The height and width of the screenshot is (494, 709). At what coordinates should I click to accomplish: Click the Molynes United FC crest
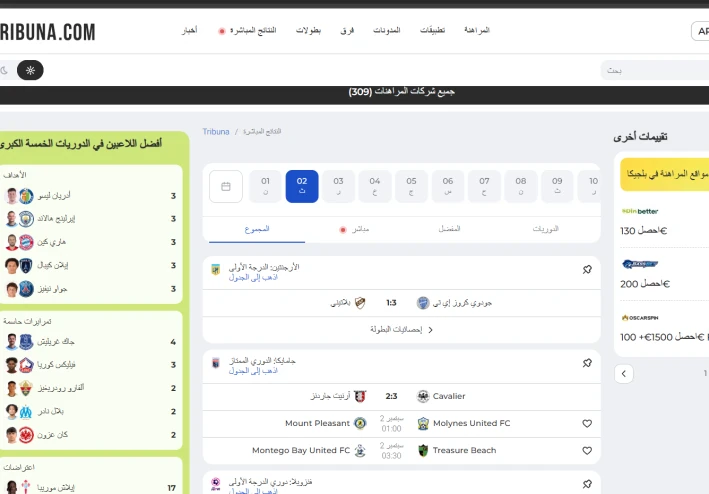click(423, 423)
